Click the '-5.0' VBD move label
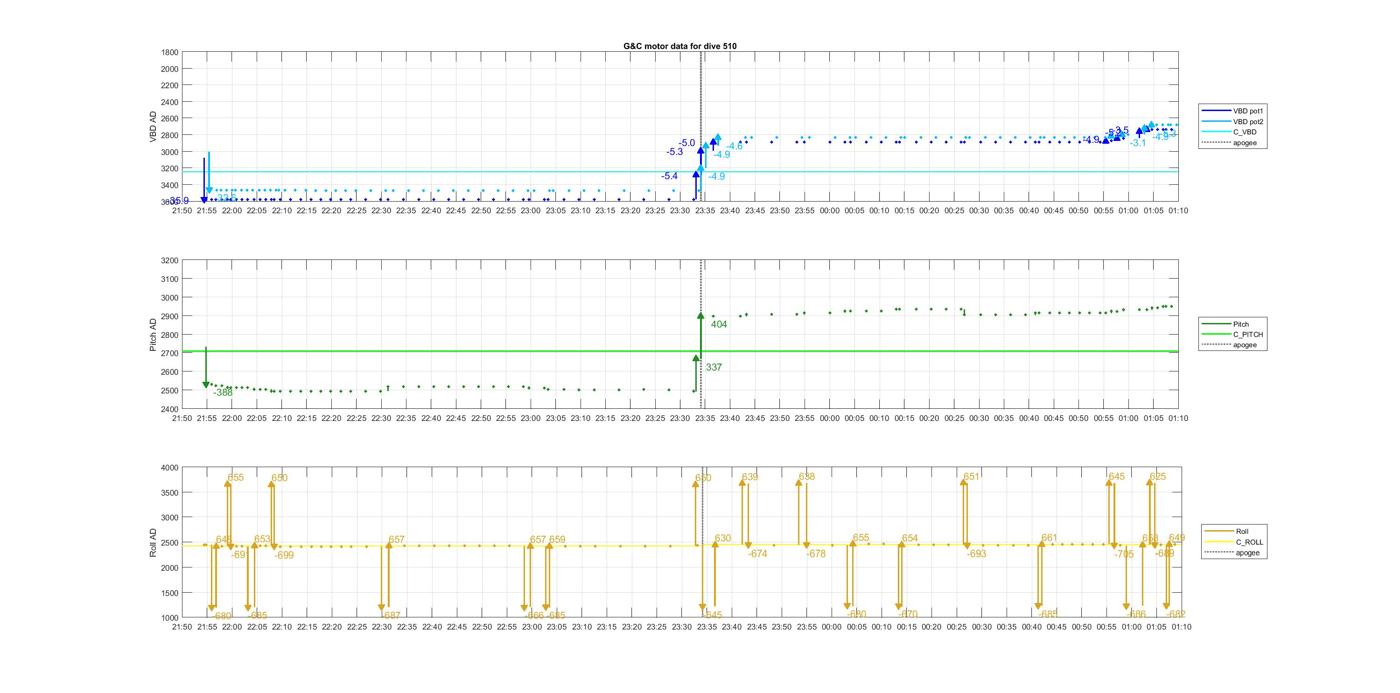The image size is (1400, 693). 686,144
